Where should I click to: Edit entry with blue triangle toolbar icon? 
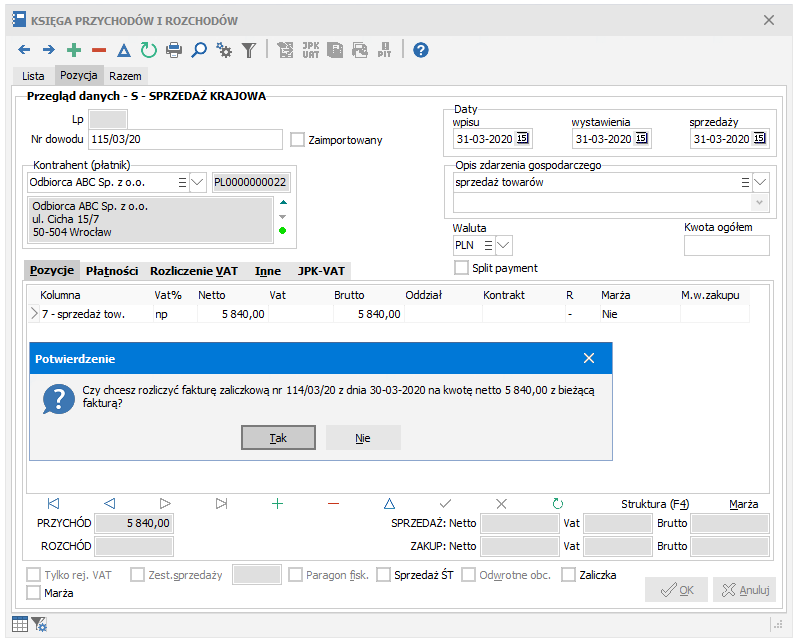click(x=124, y=50)
